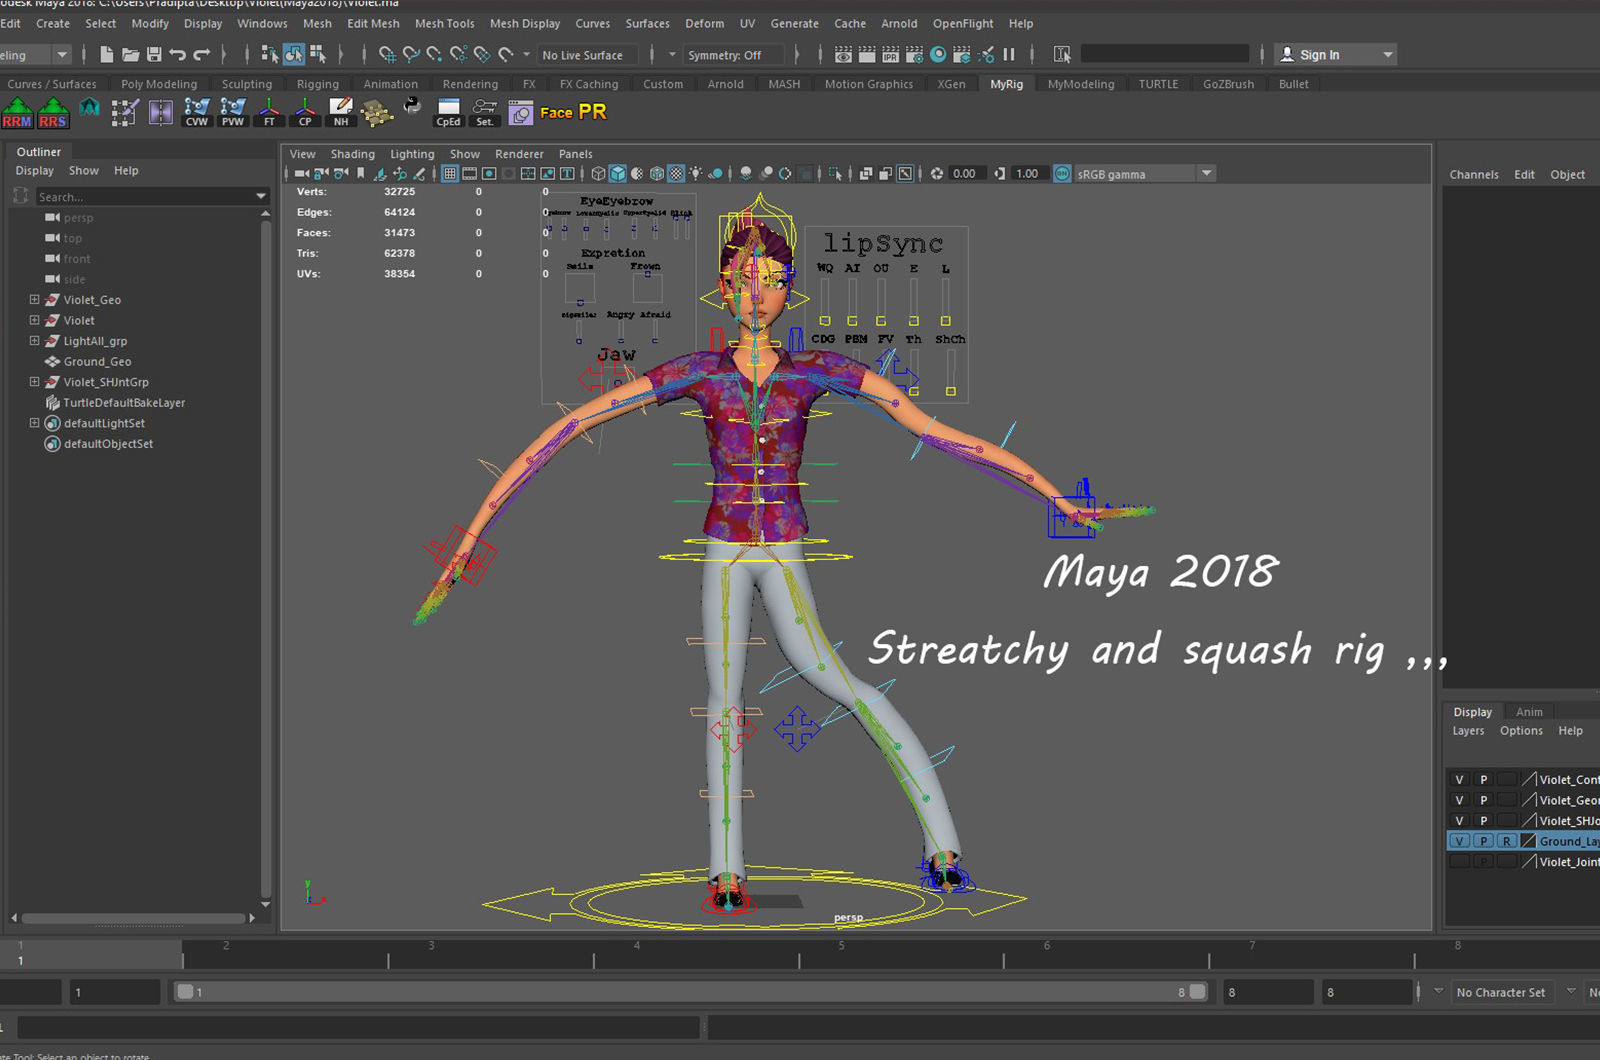Expand the defaultLightSet node
Screen dimensions: 1600x1060
click(35, 423)
